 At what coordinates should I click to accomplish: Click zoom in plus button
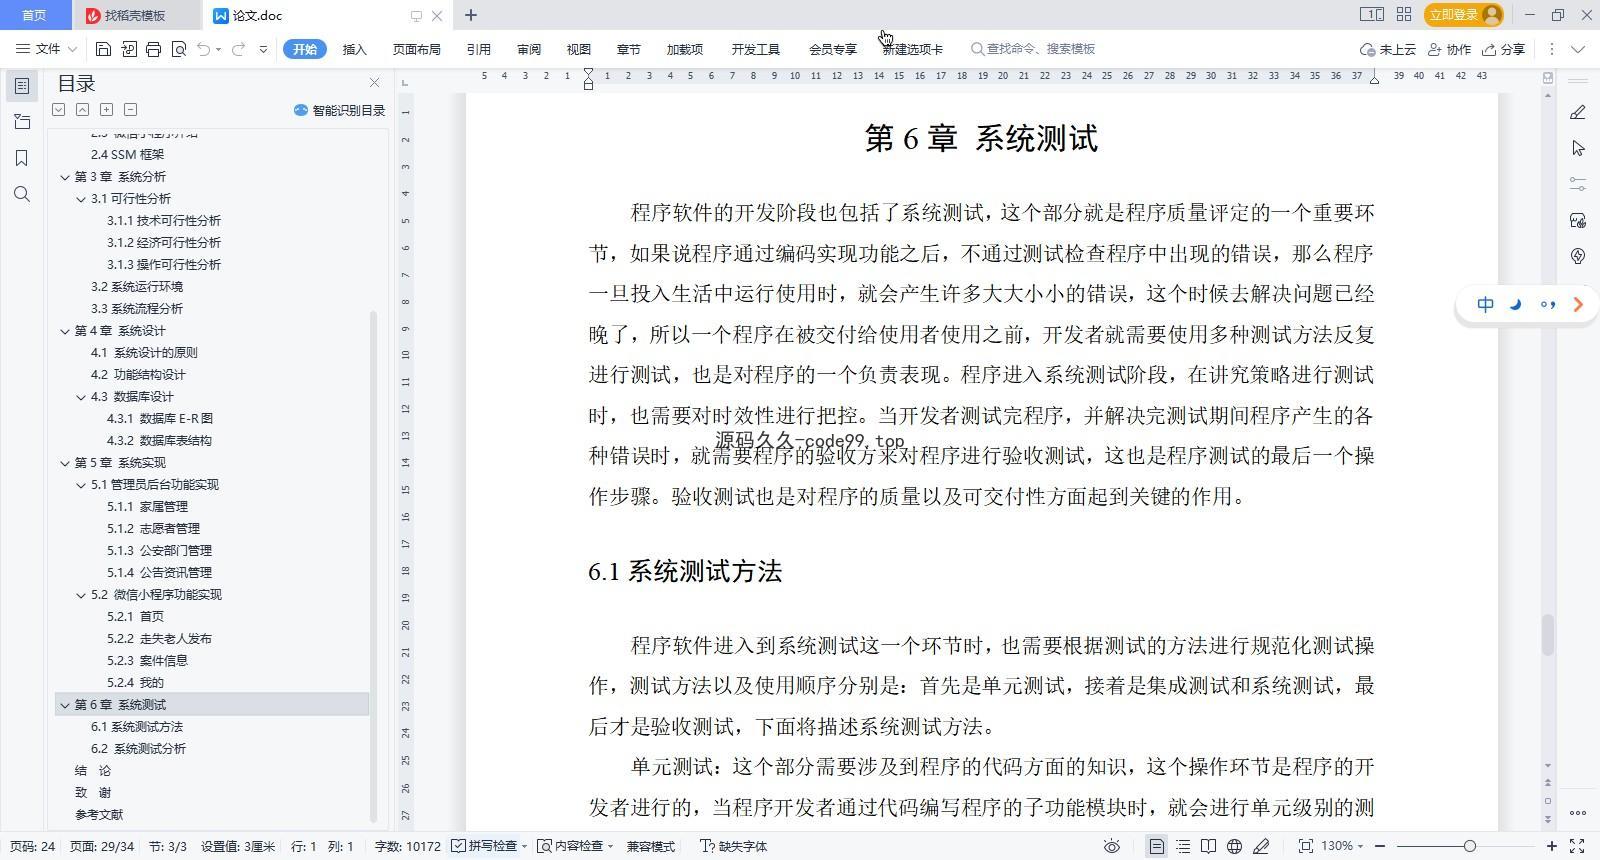(x=1552, y=846)
